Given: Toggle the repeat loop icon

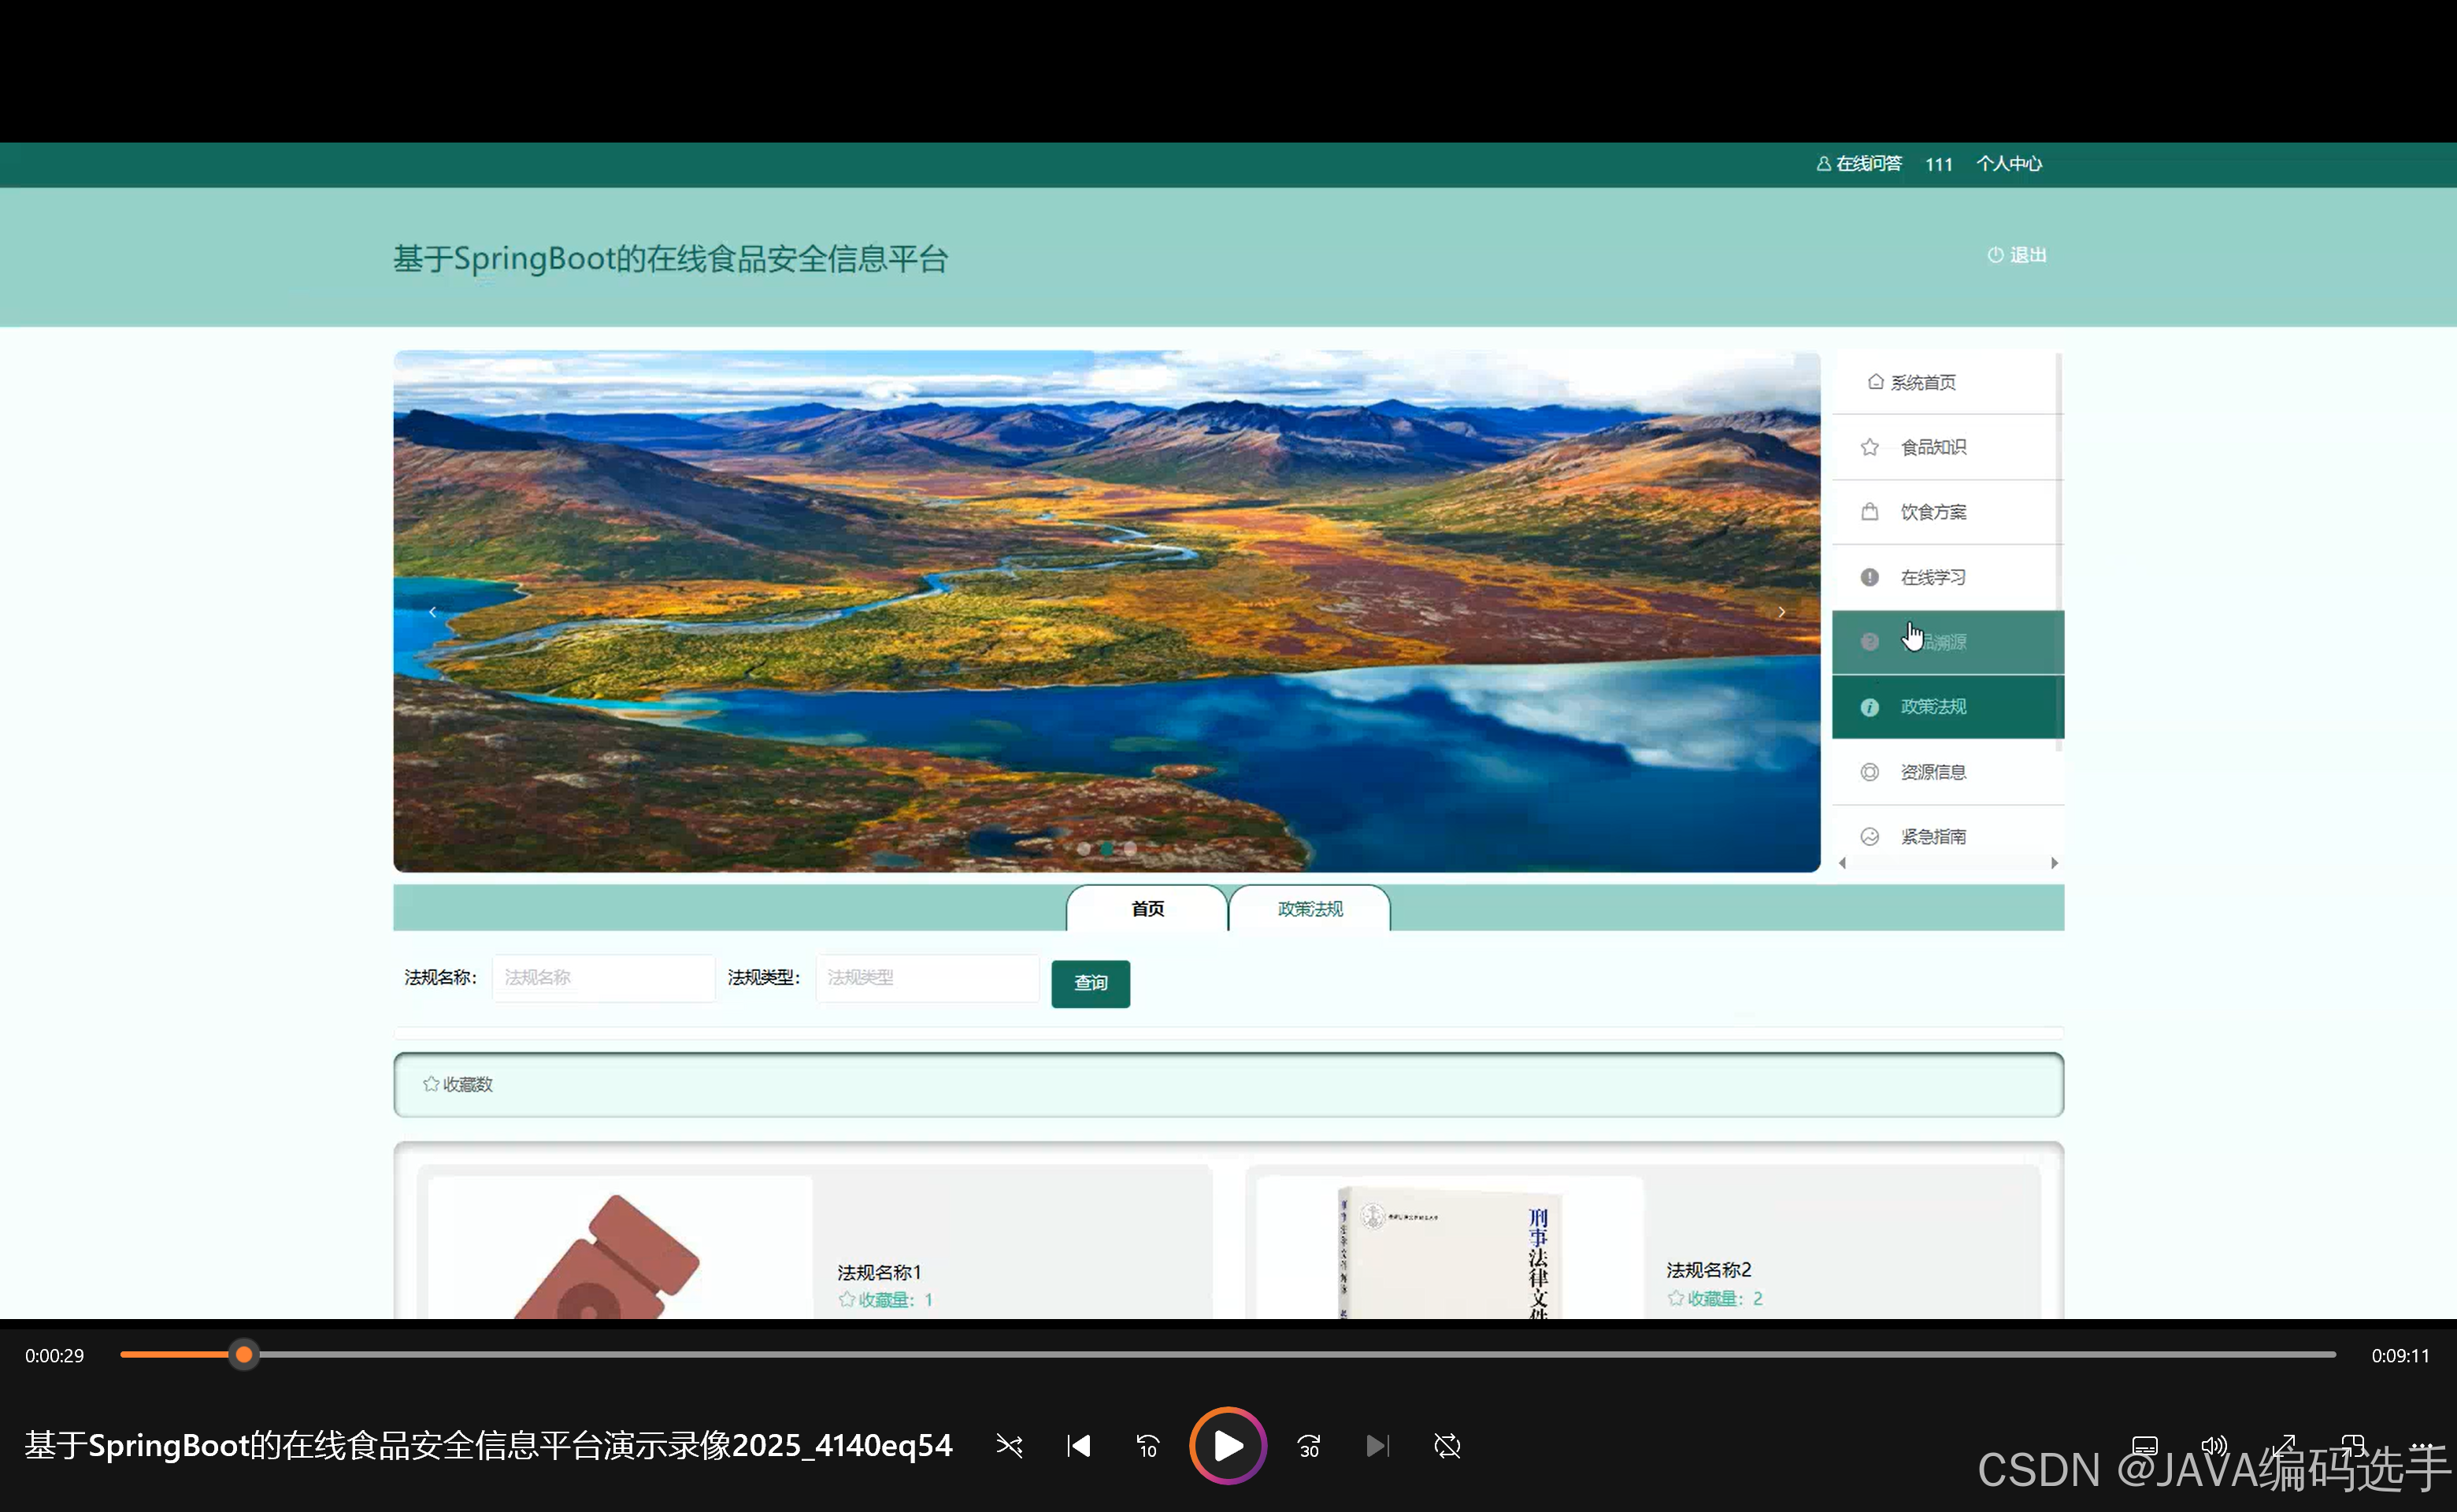Looking at the screenshot, I should 1447,1446.
